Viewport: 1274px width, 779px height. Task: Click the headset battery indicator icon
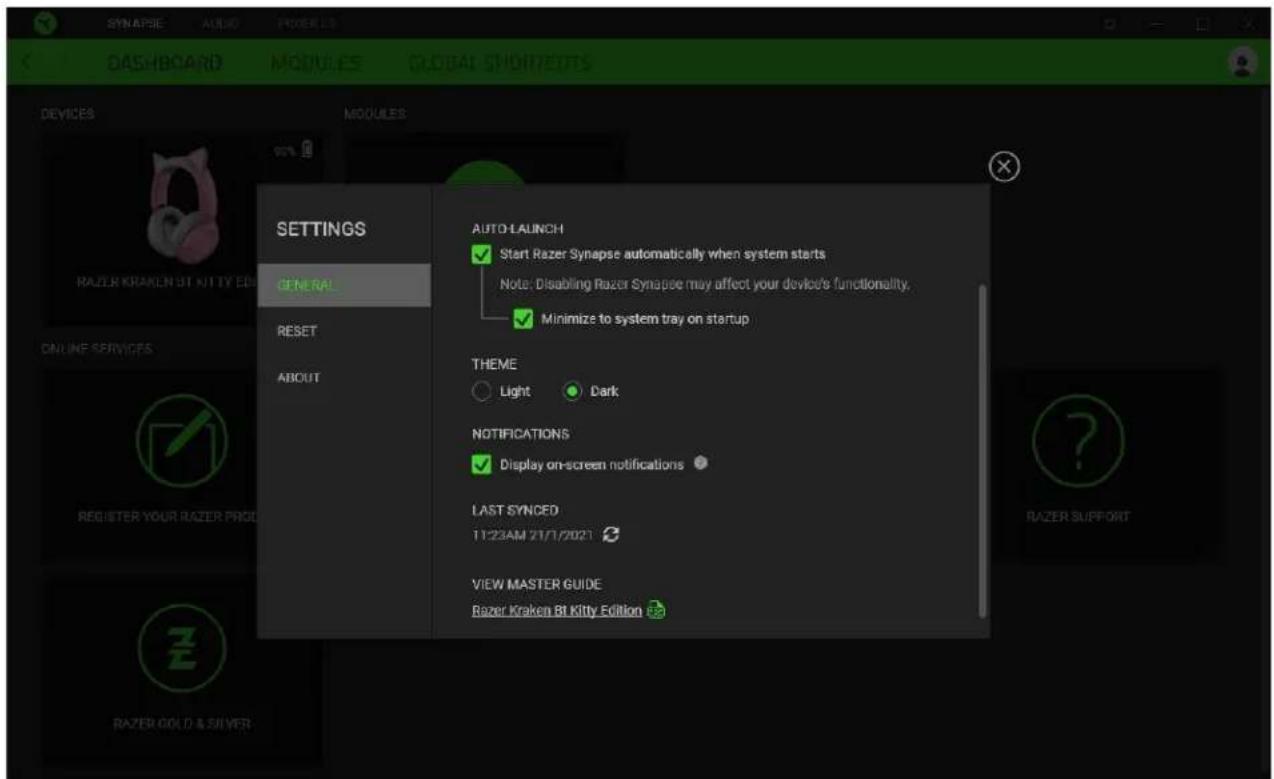(307, 149)
